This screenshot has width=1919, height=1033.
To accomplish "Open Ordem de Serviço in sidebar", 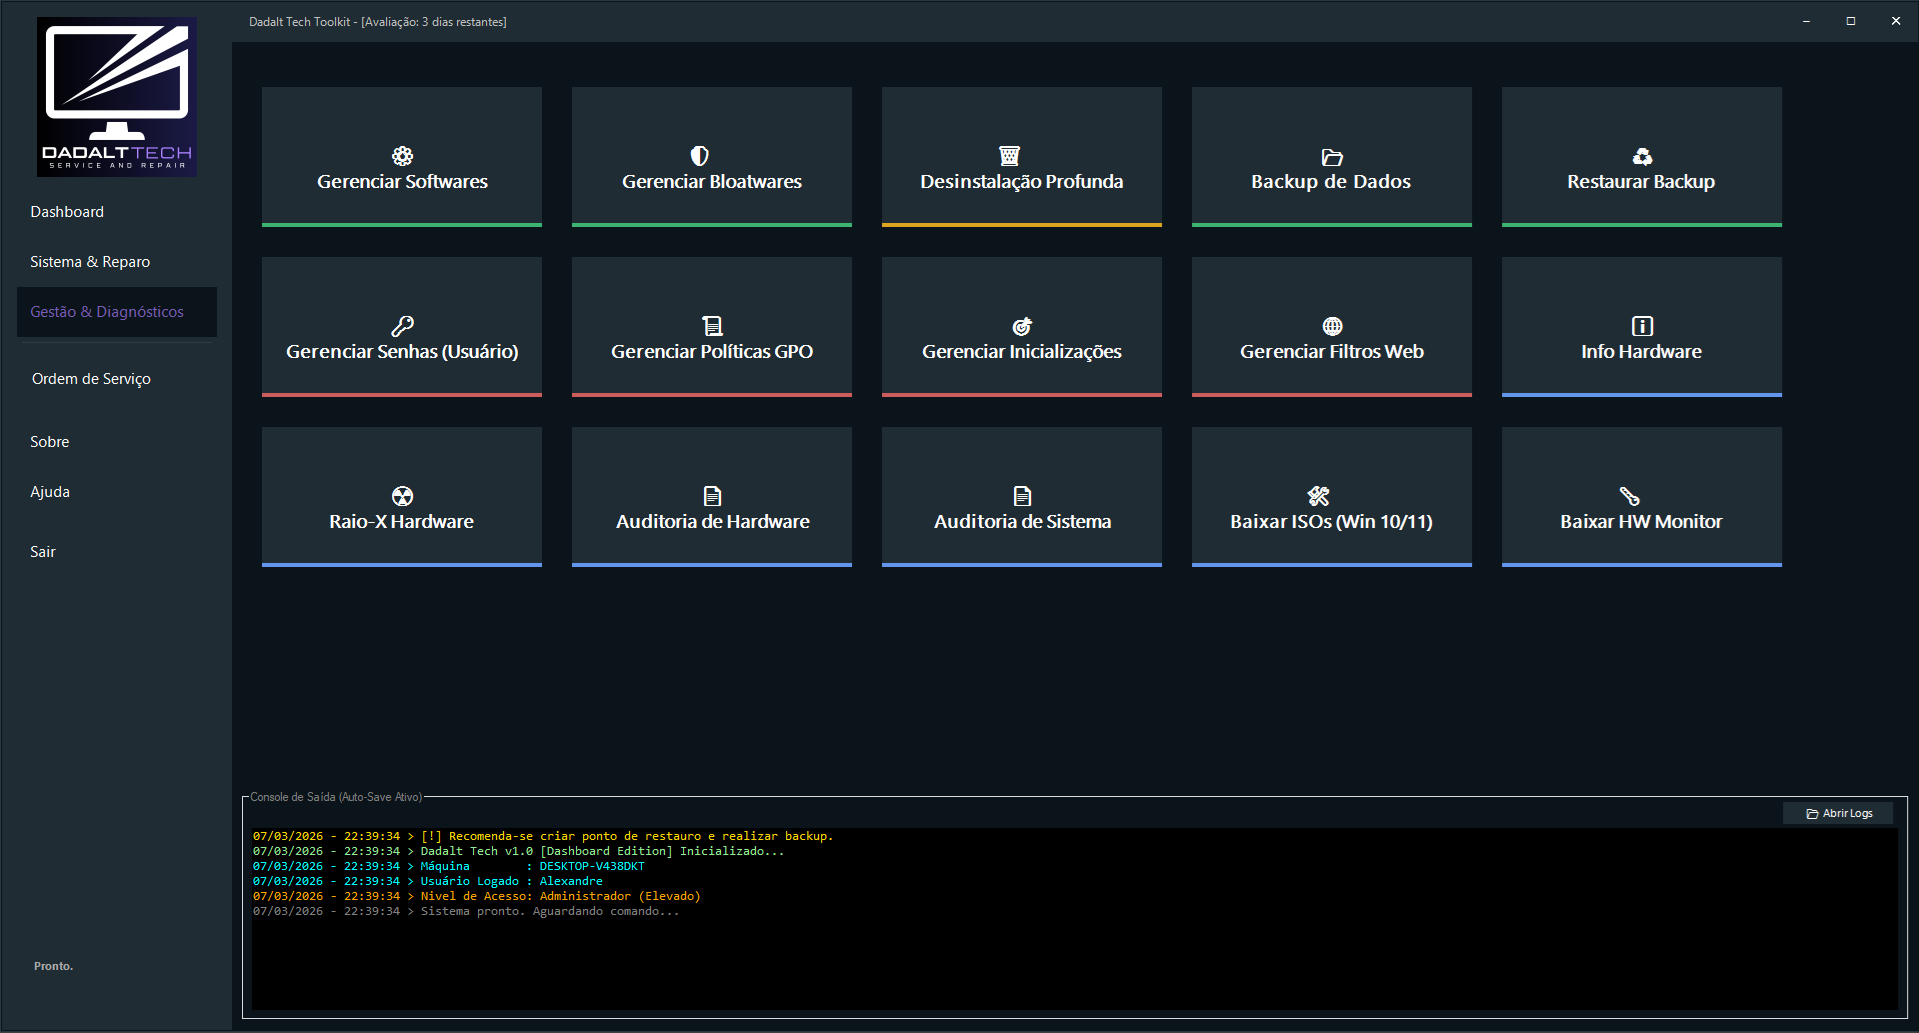I will (x=91, y=379).
